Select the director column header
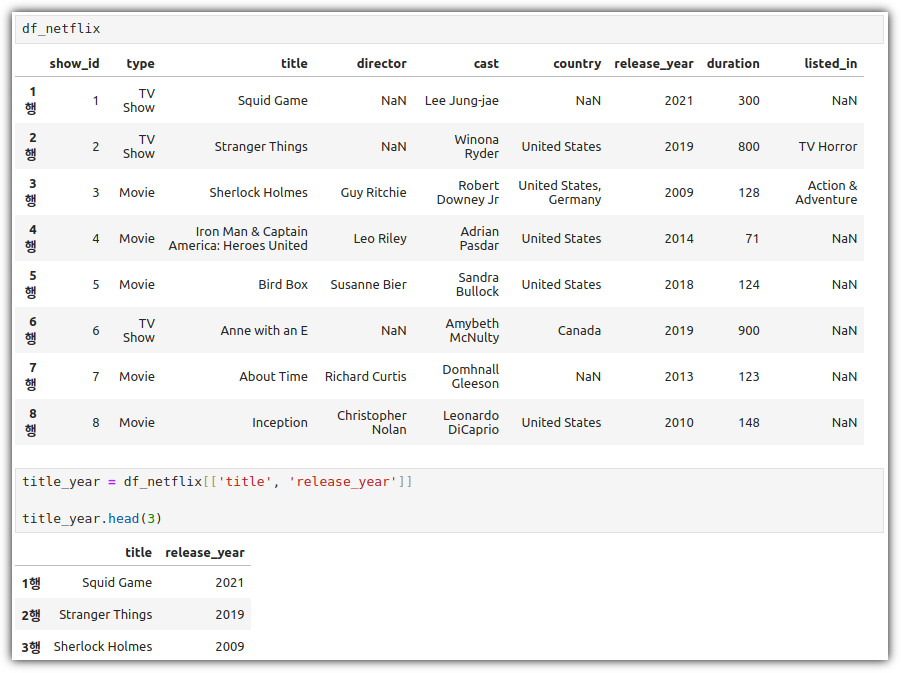 (x=382, y=64)
